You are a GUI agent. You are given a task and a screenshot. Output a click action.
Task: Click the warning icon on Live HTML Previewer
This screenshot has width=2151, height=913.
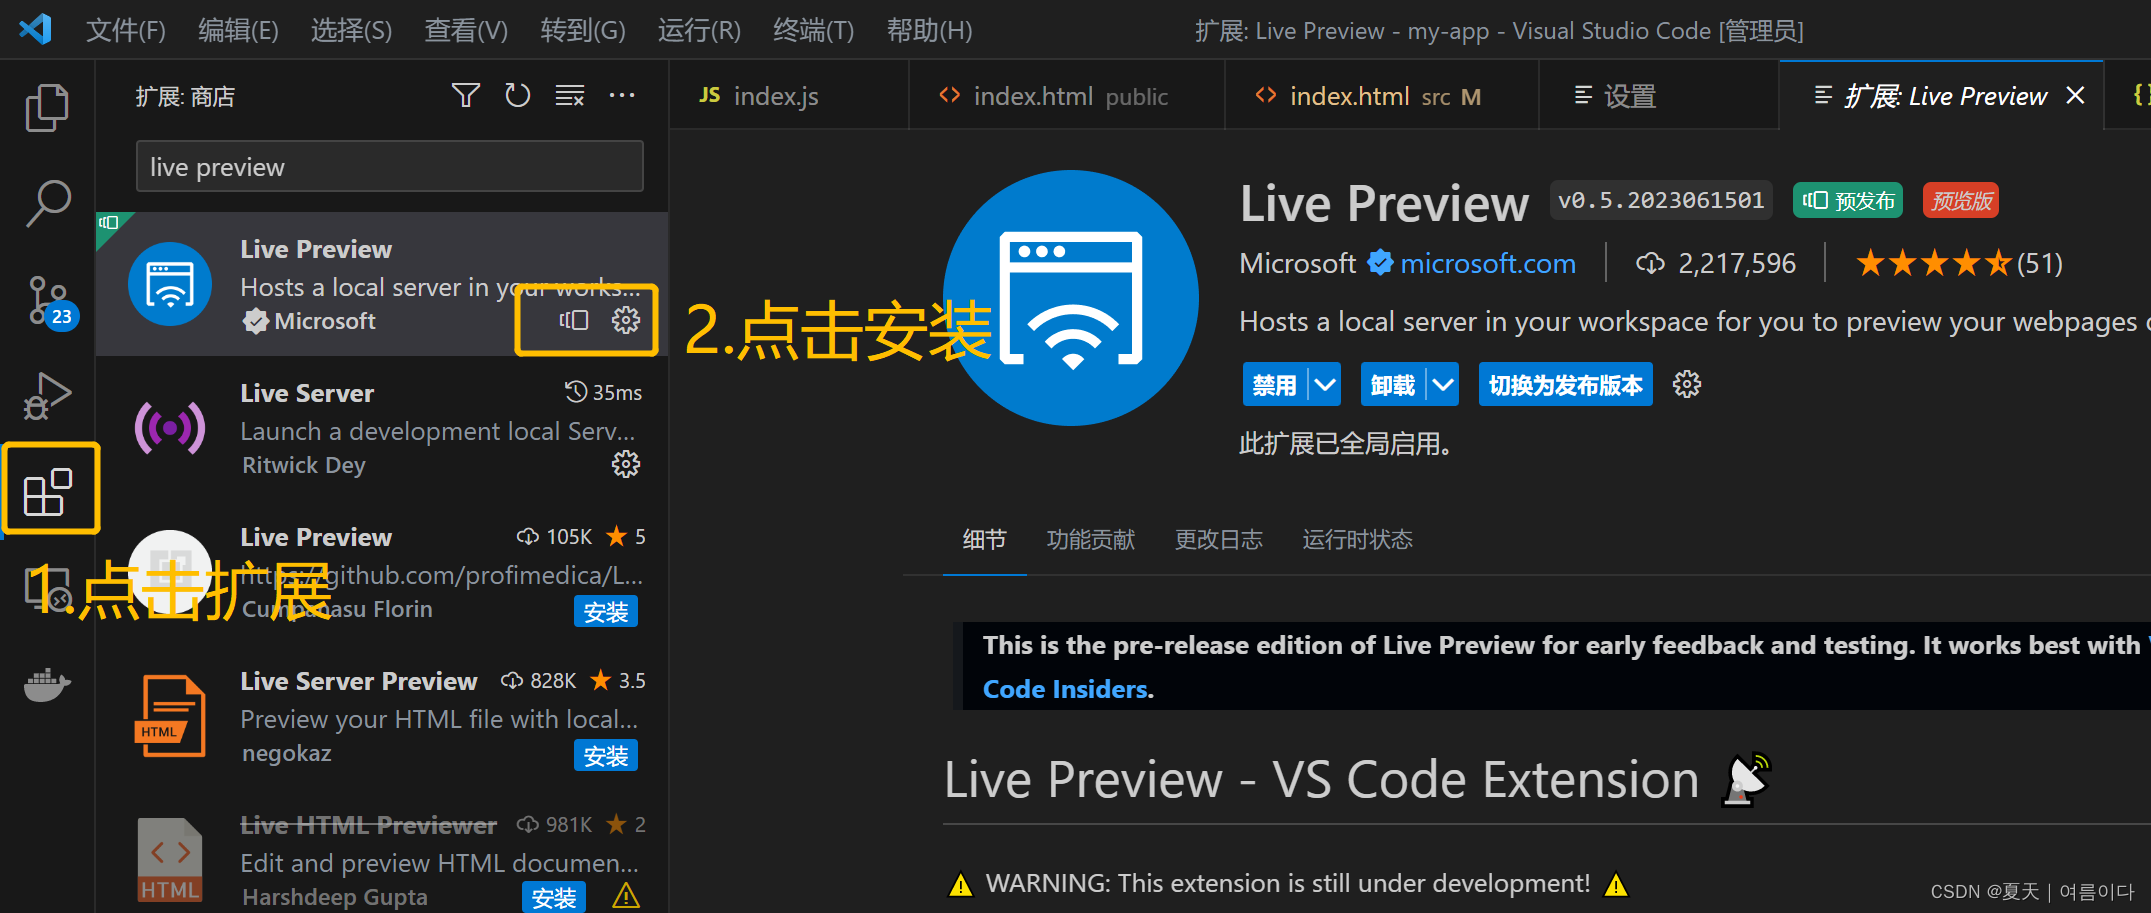click(626, 896)
